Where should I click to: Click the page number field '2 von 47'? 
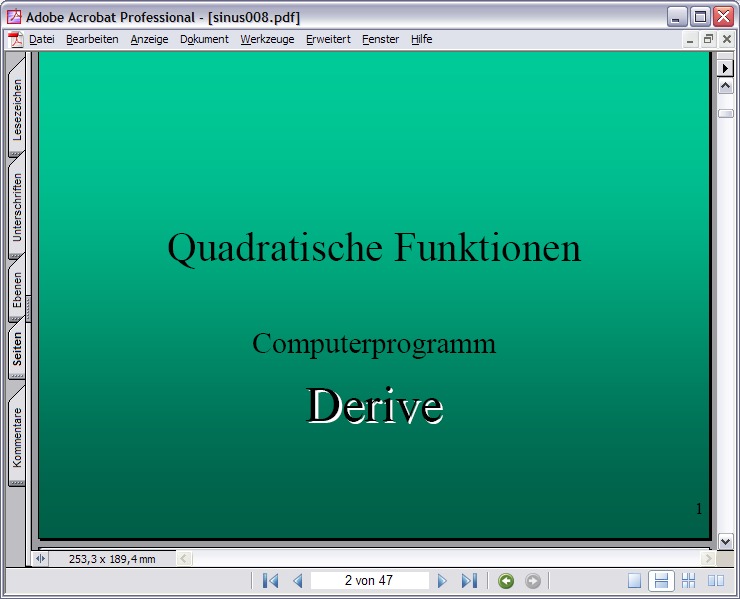[x=369, y=581]
